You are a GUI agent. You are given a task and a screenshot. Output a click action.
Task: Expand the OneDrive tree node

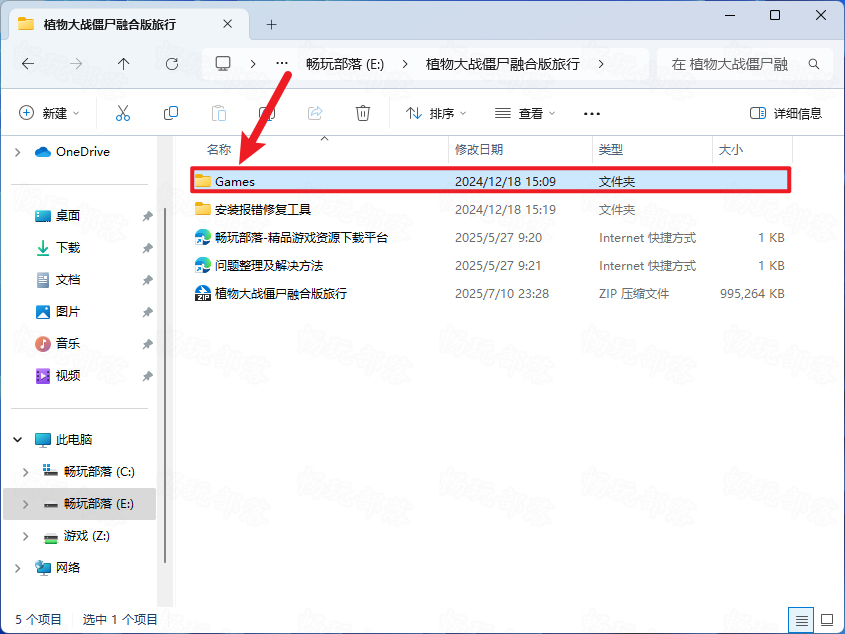coord(17,153)
